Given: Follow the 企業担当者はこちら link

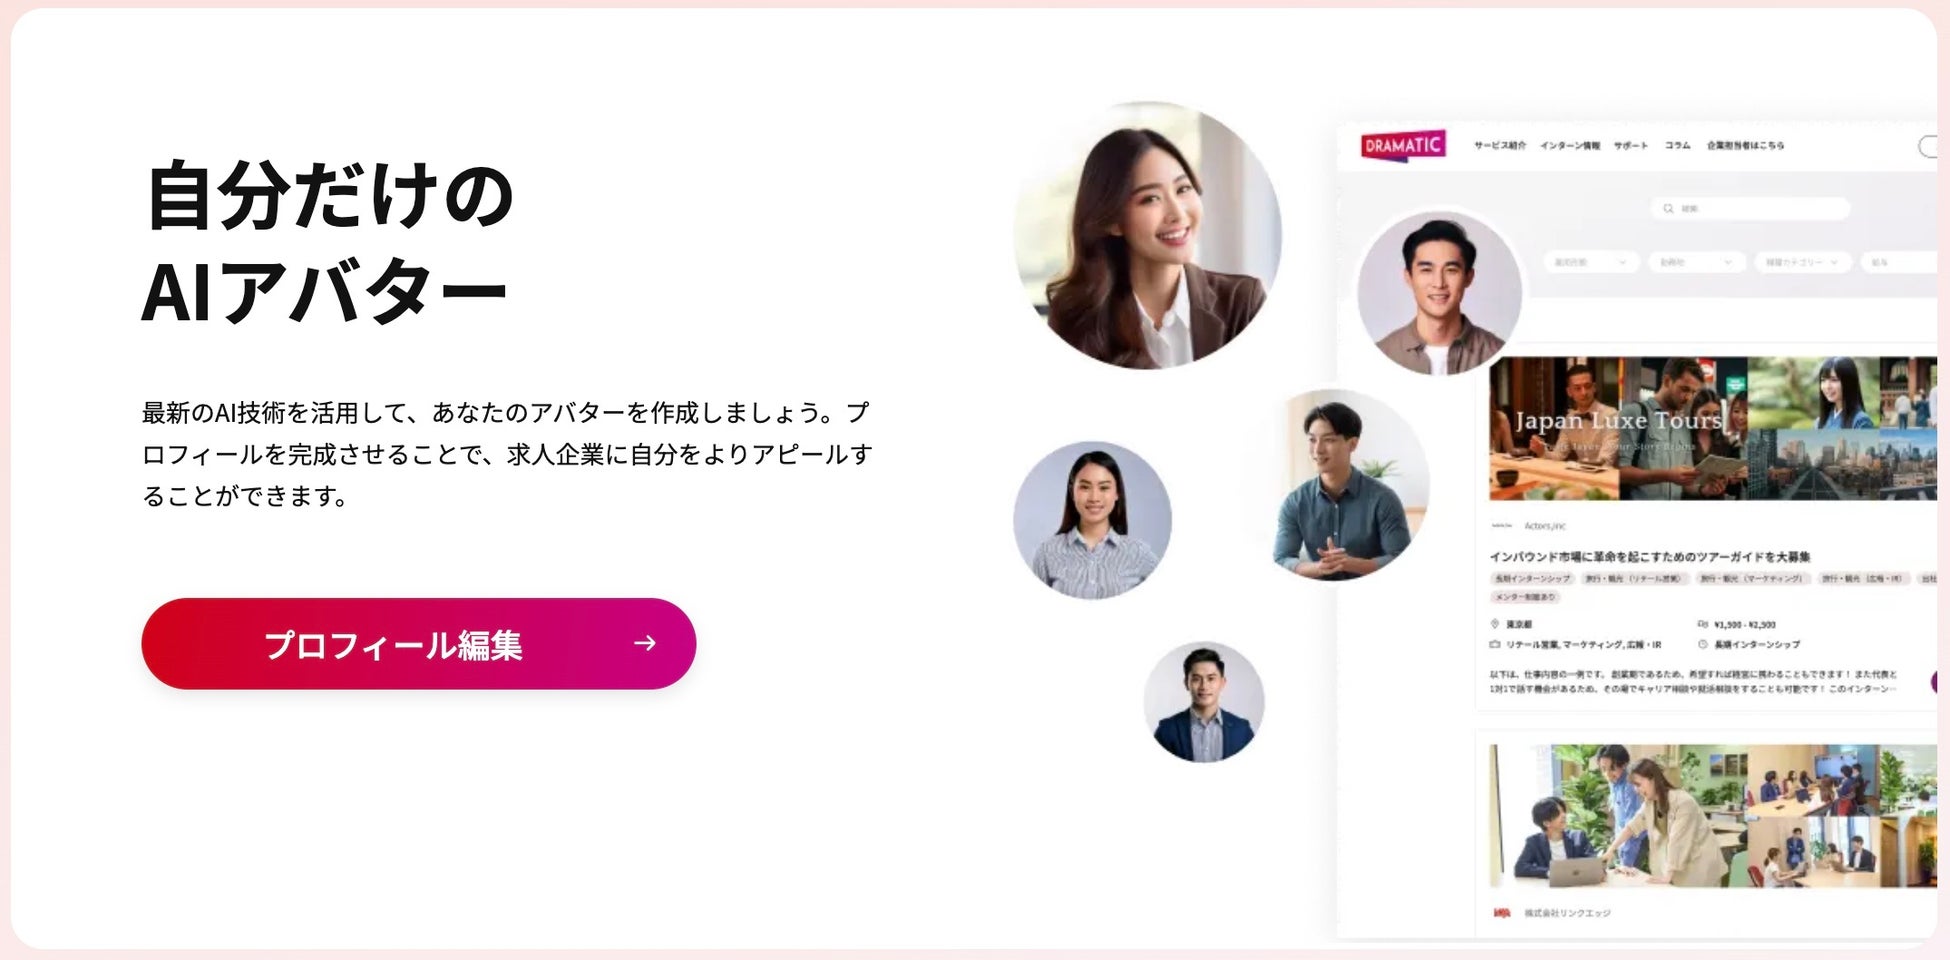Looking at the screenshot, I should coord(1746,146).
